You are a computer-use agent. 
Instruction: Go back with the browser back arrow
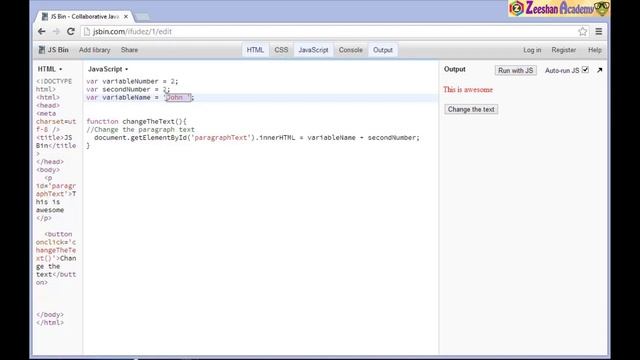point(42,31)
